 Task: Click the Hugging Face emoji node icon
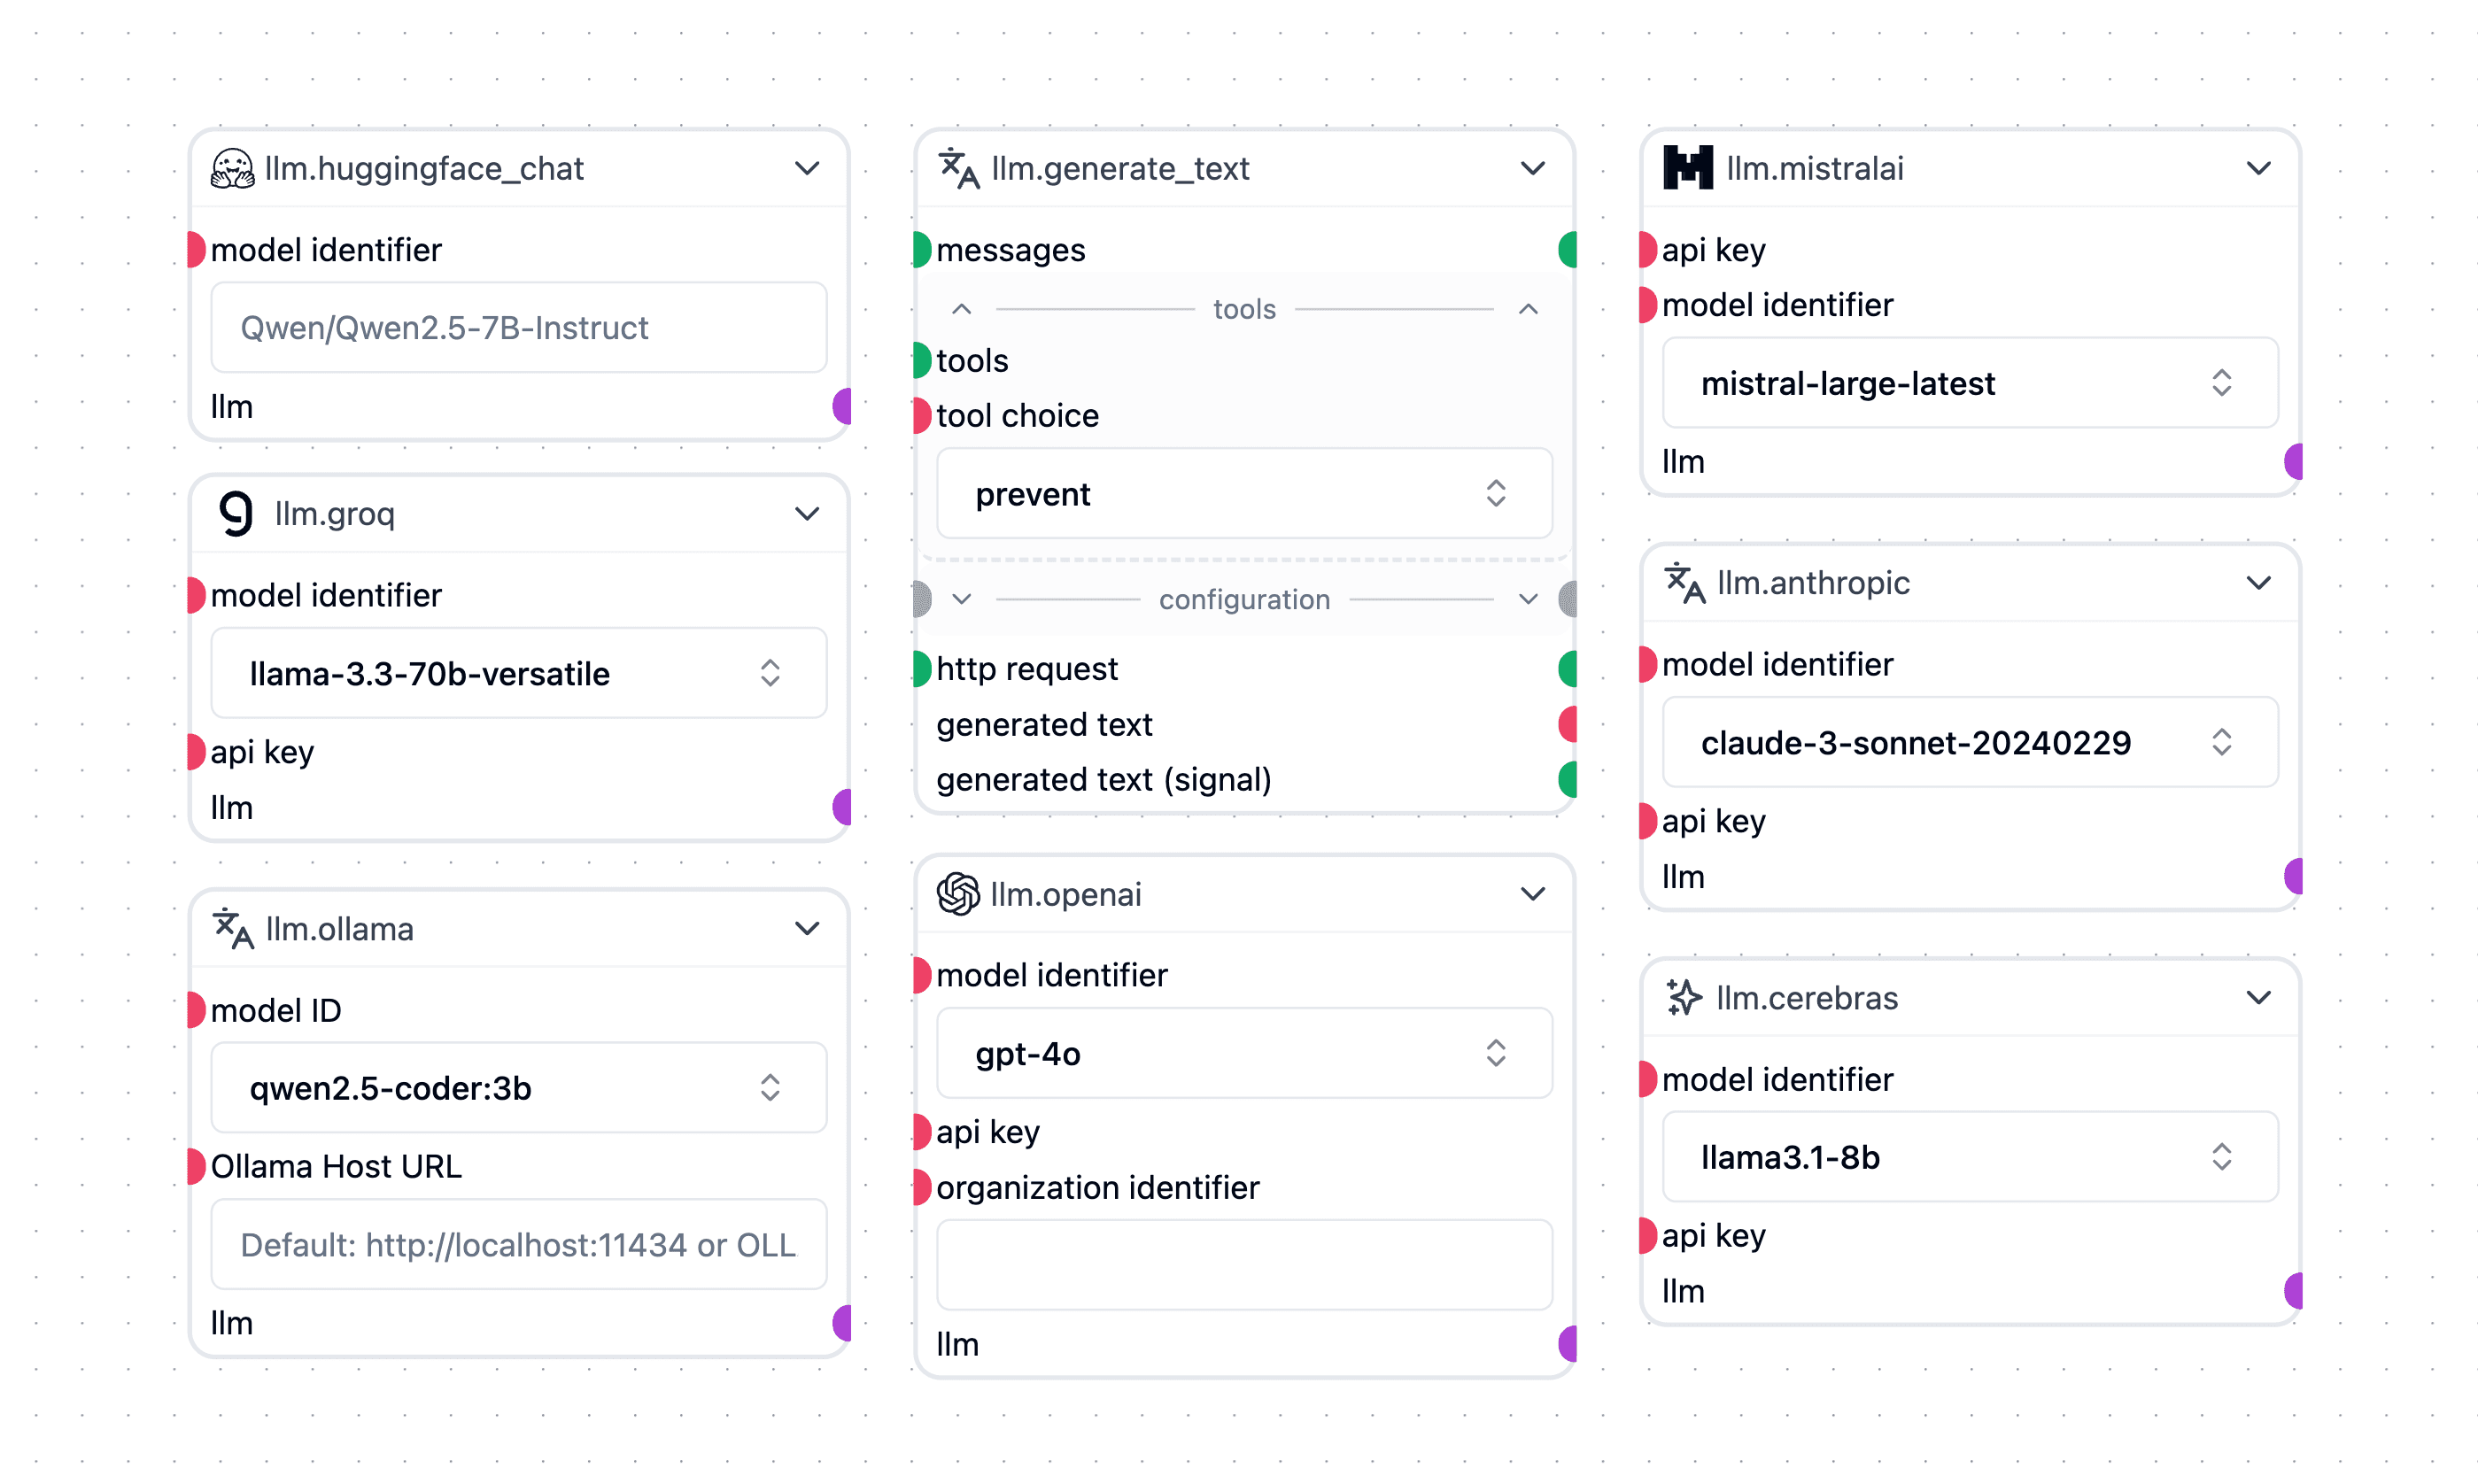point(232,169)
